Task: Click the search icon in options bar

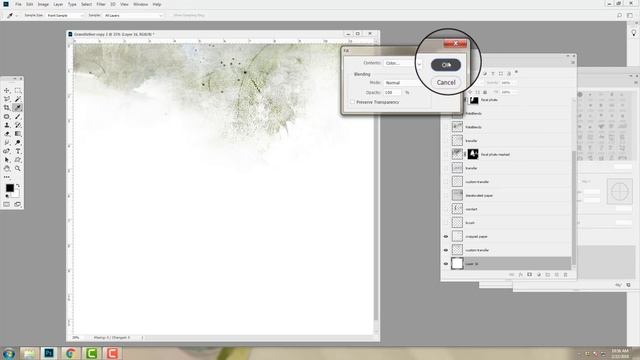Action: pos(620,16)
